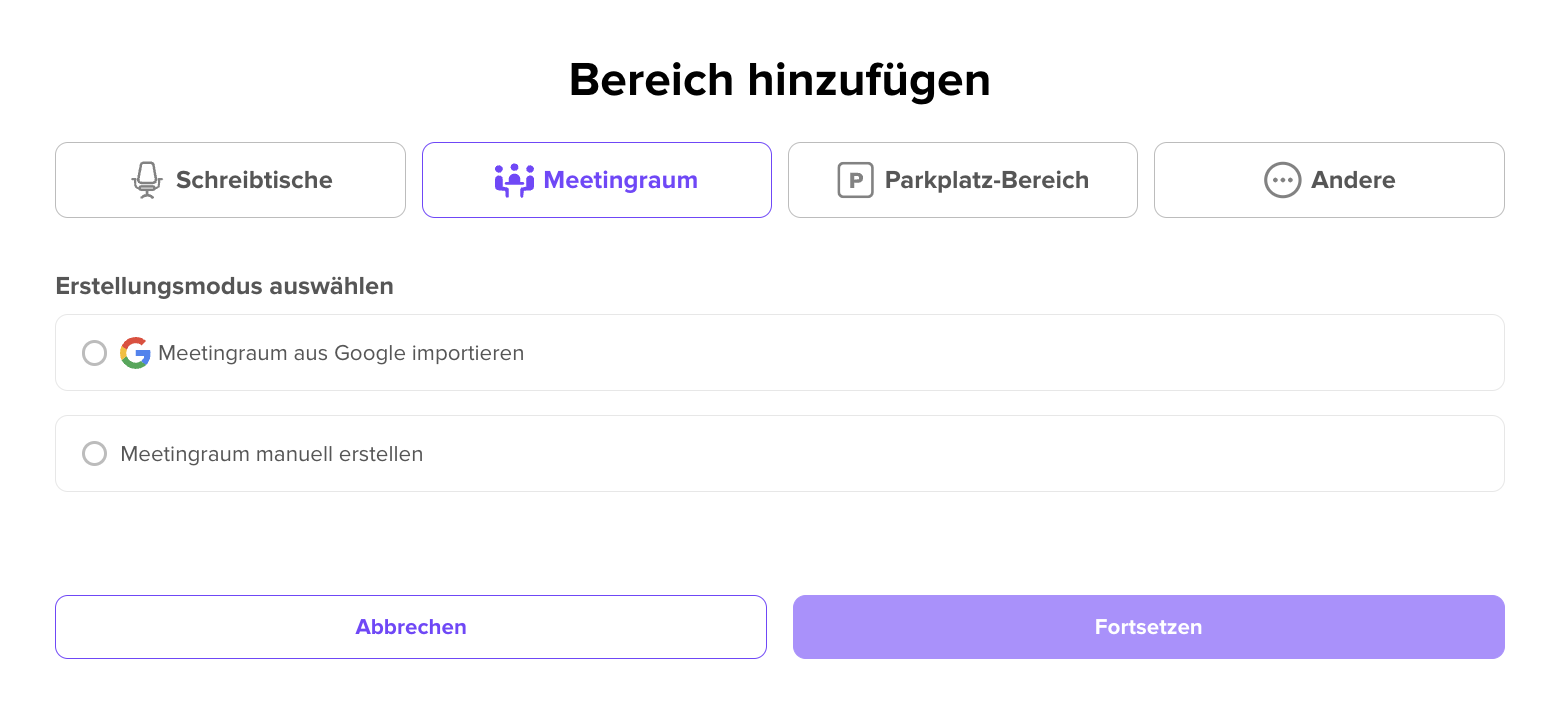
Task: Select the manual creation radio button
Action: (x=94, y=454)
